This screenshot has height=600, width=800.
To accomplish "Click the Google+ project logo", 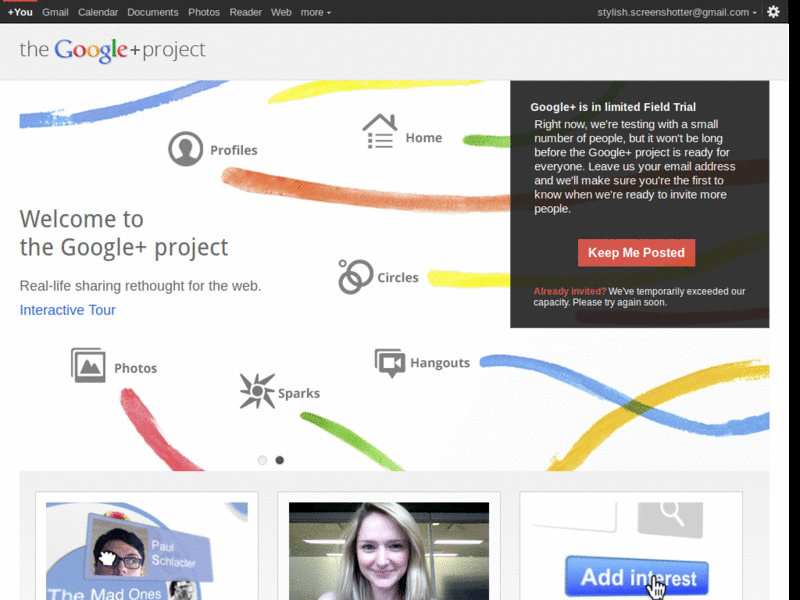I will (x=112, y=50).
